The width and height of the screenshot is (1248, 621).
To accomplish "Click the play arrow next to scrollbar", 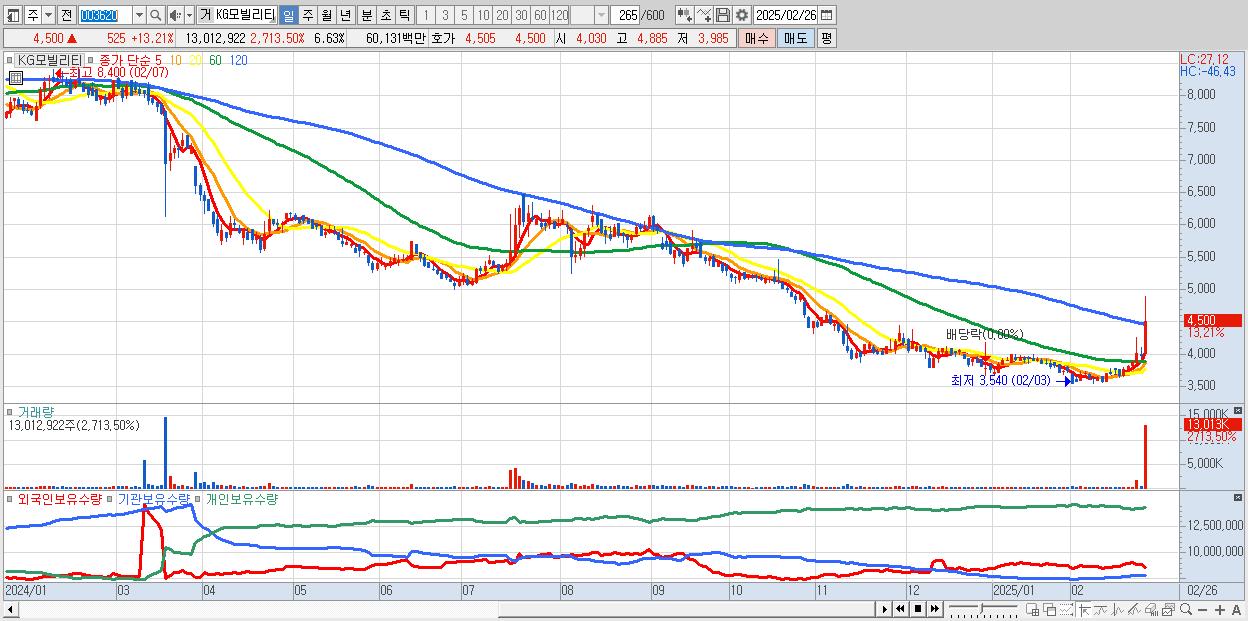I will pos(885,609).
